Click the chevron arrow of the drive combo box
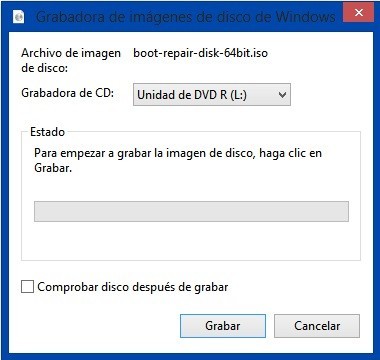Viewport: 380px width, 360px height. coord(282,95)
